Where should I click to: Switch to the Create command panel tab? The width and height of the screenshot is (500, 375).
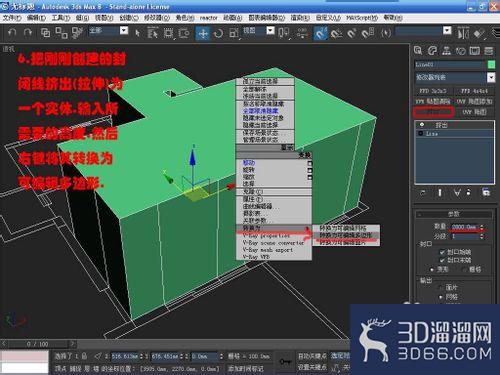[418, 51]
